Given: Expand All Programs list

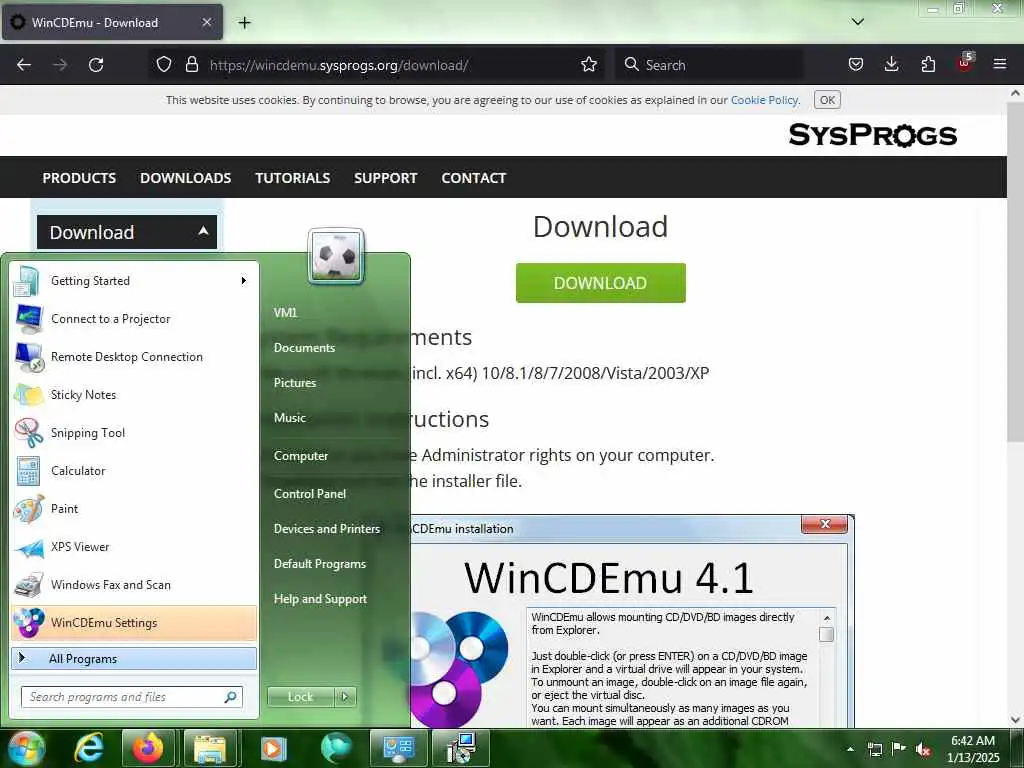Looking at the screenshot, I should click(134, 659).
